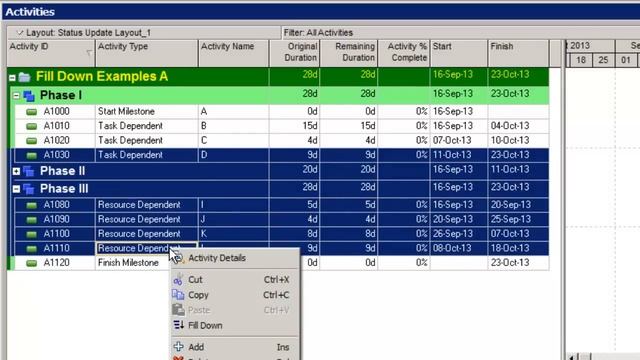Select Task Dependent type cell for A1030

[x=147, y=156]
